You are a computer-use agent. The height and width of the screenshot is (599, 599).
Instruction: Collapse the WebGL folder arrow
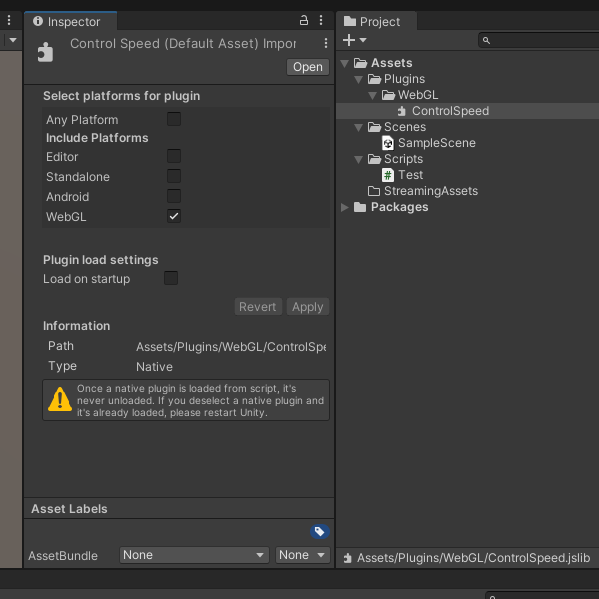[372, 96]
